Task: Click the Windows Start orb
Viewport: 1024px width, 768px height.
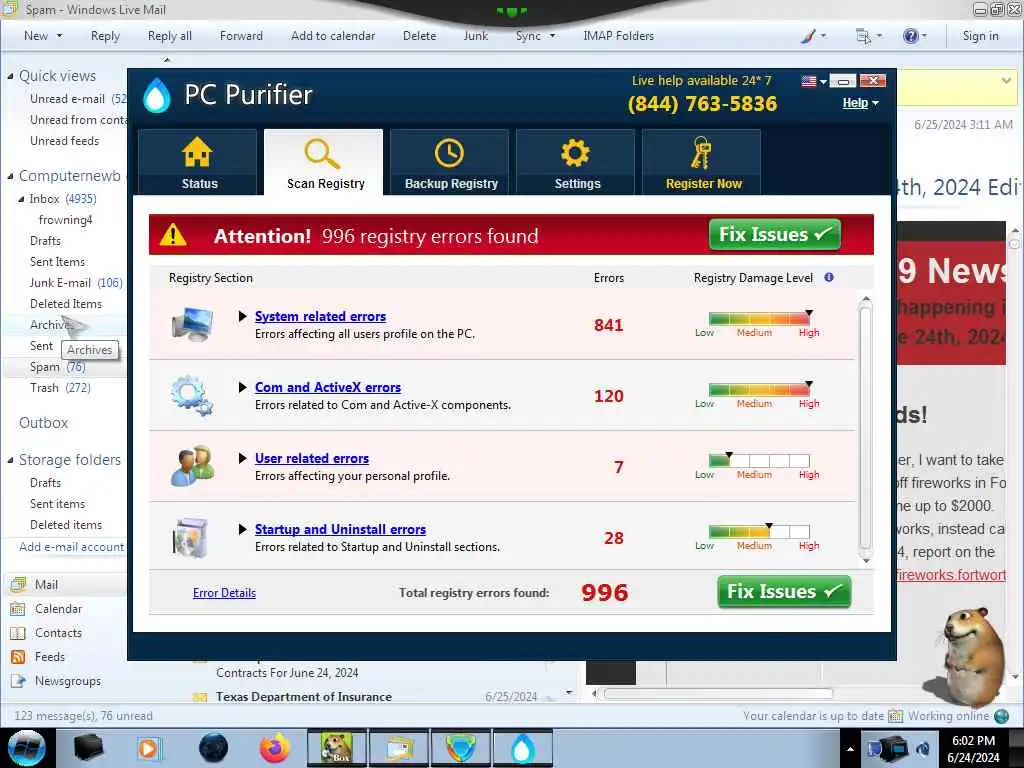Action: point(27,748)
